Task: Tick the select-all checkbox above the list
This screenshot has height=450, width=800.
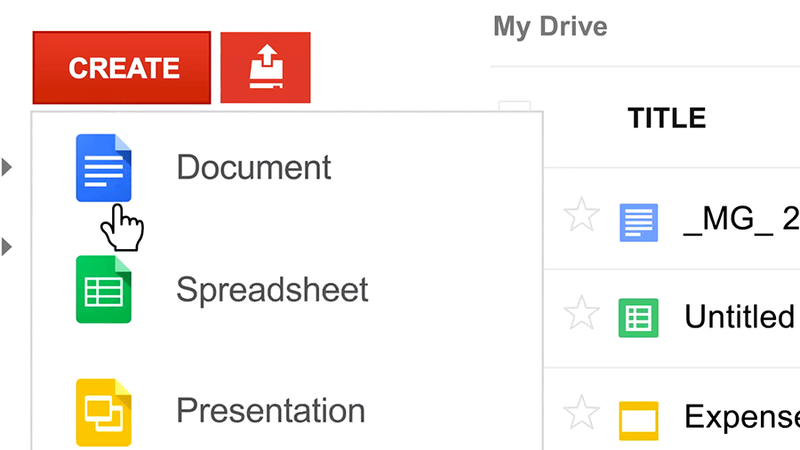Action: (514, 107)
